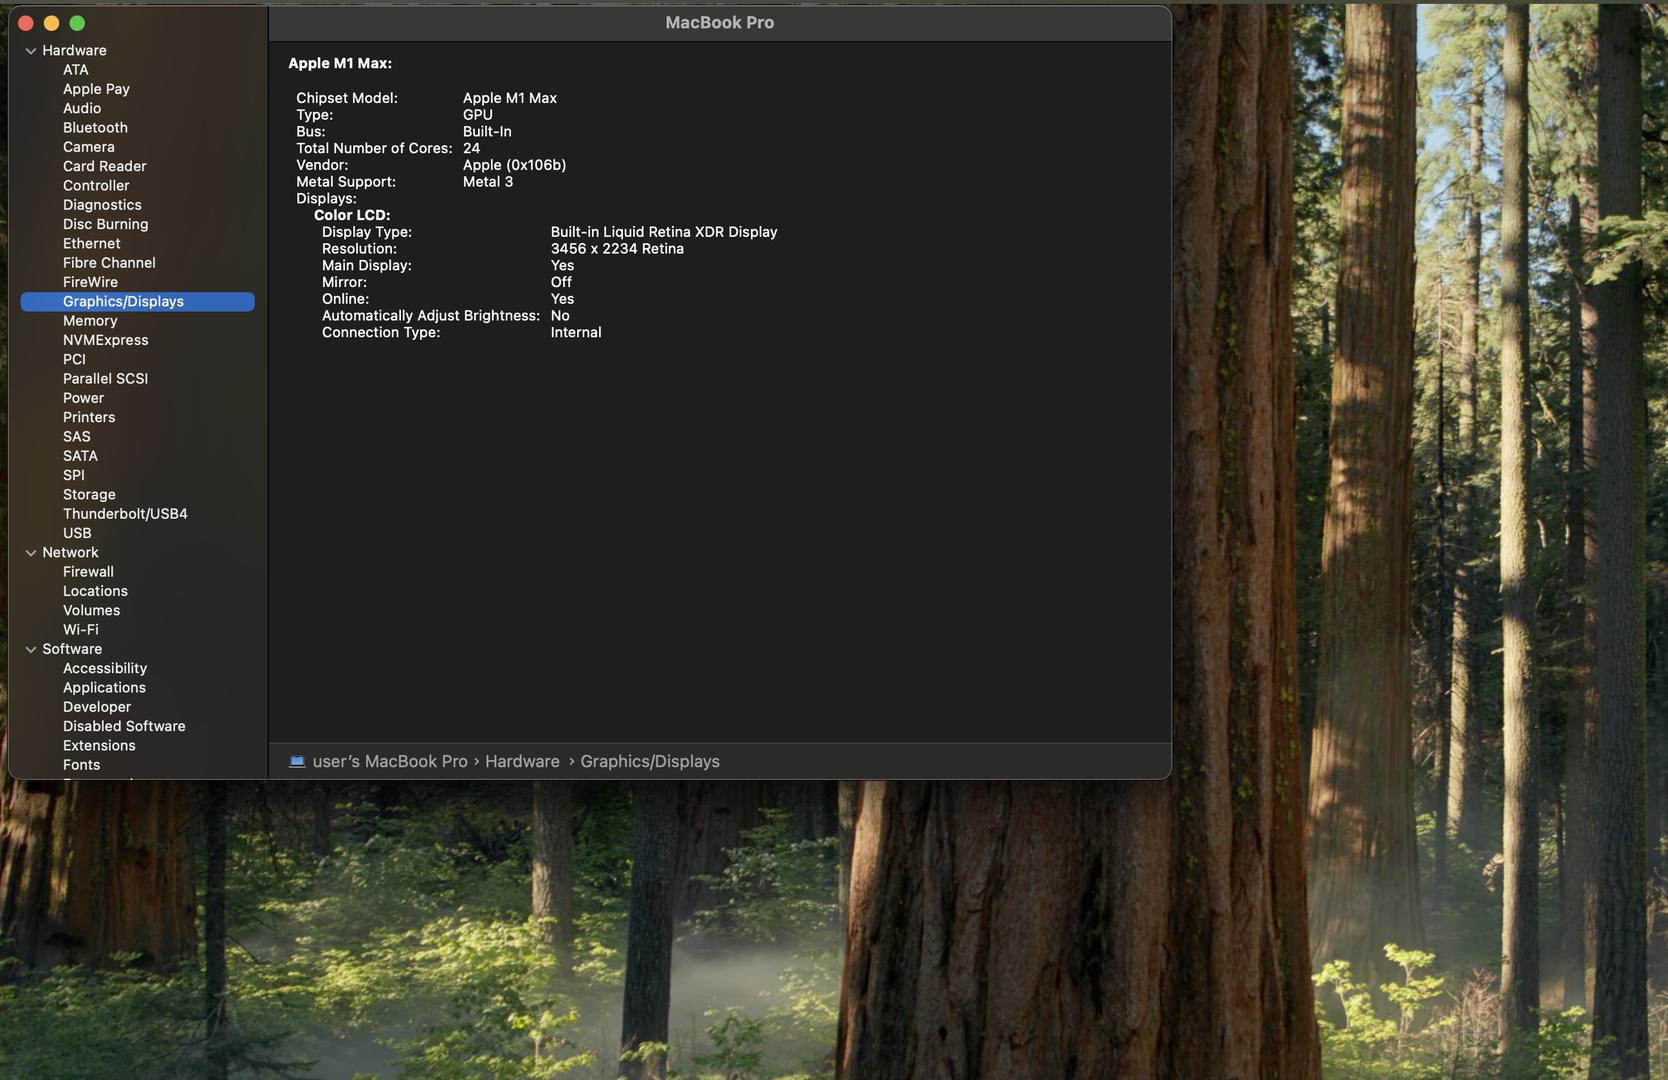Click the Metal Support value "Metal 3"
The height and width of the screenshot is (1080, 1668).
(488, 182)
